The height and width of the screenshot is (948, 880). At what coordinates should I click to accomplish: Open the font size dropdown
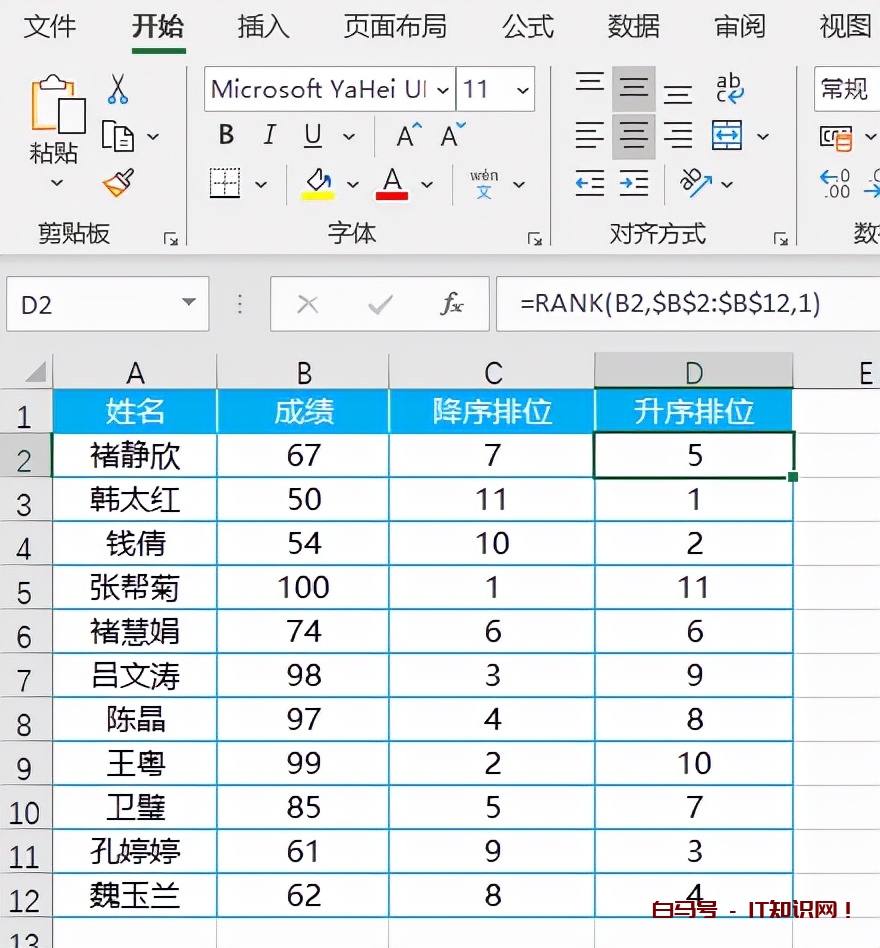coord(524,89)
